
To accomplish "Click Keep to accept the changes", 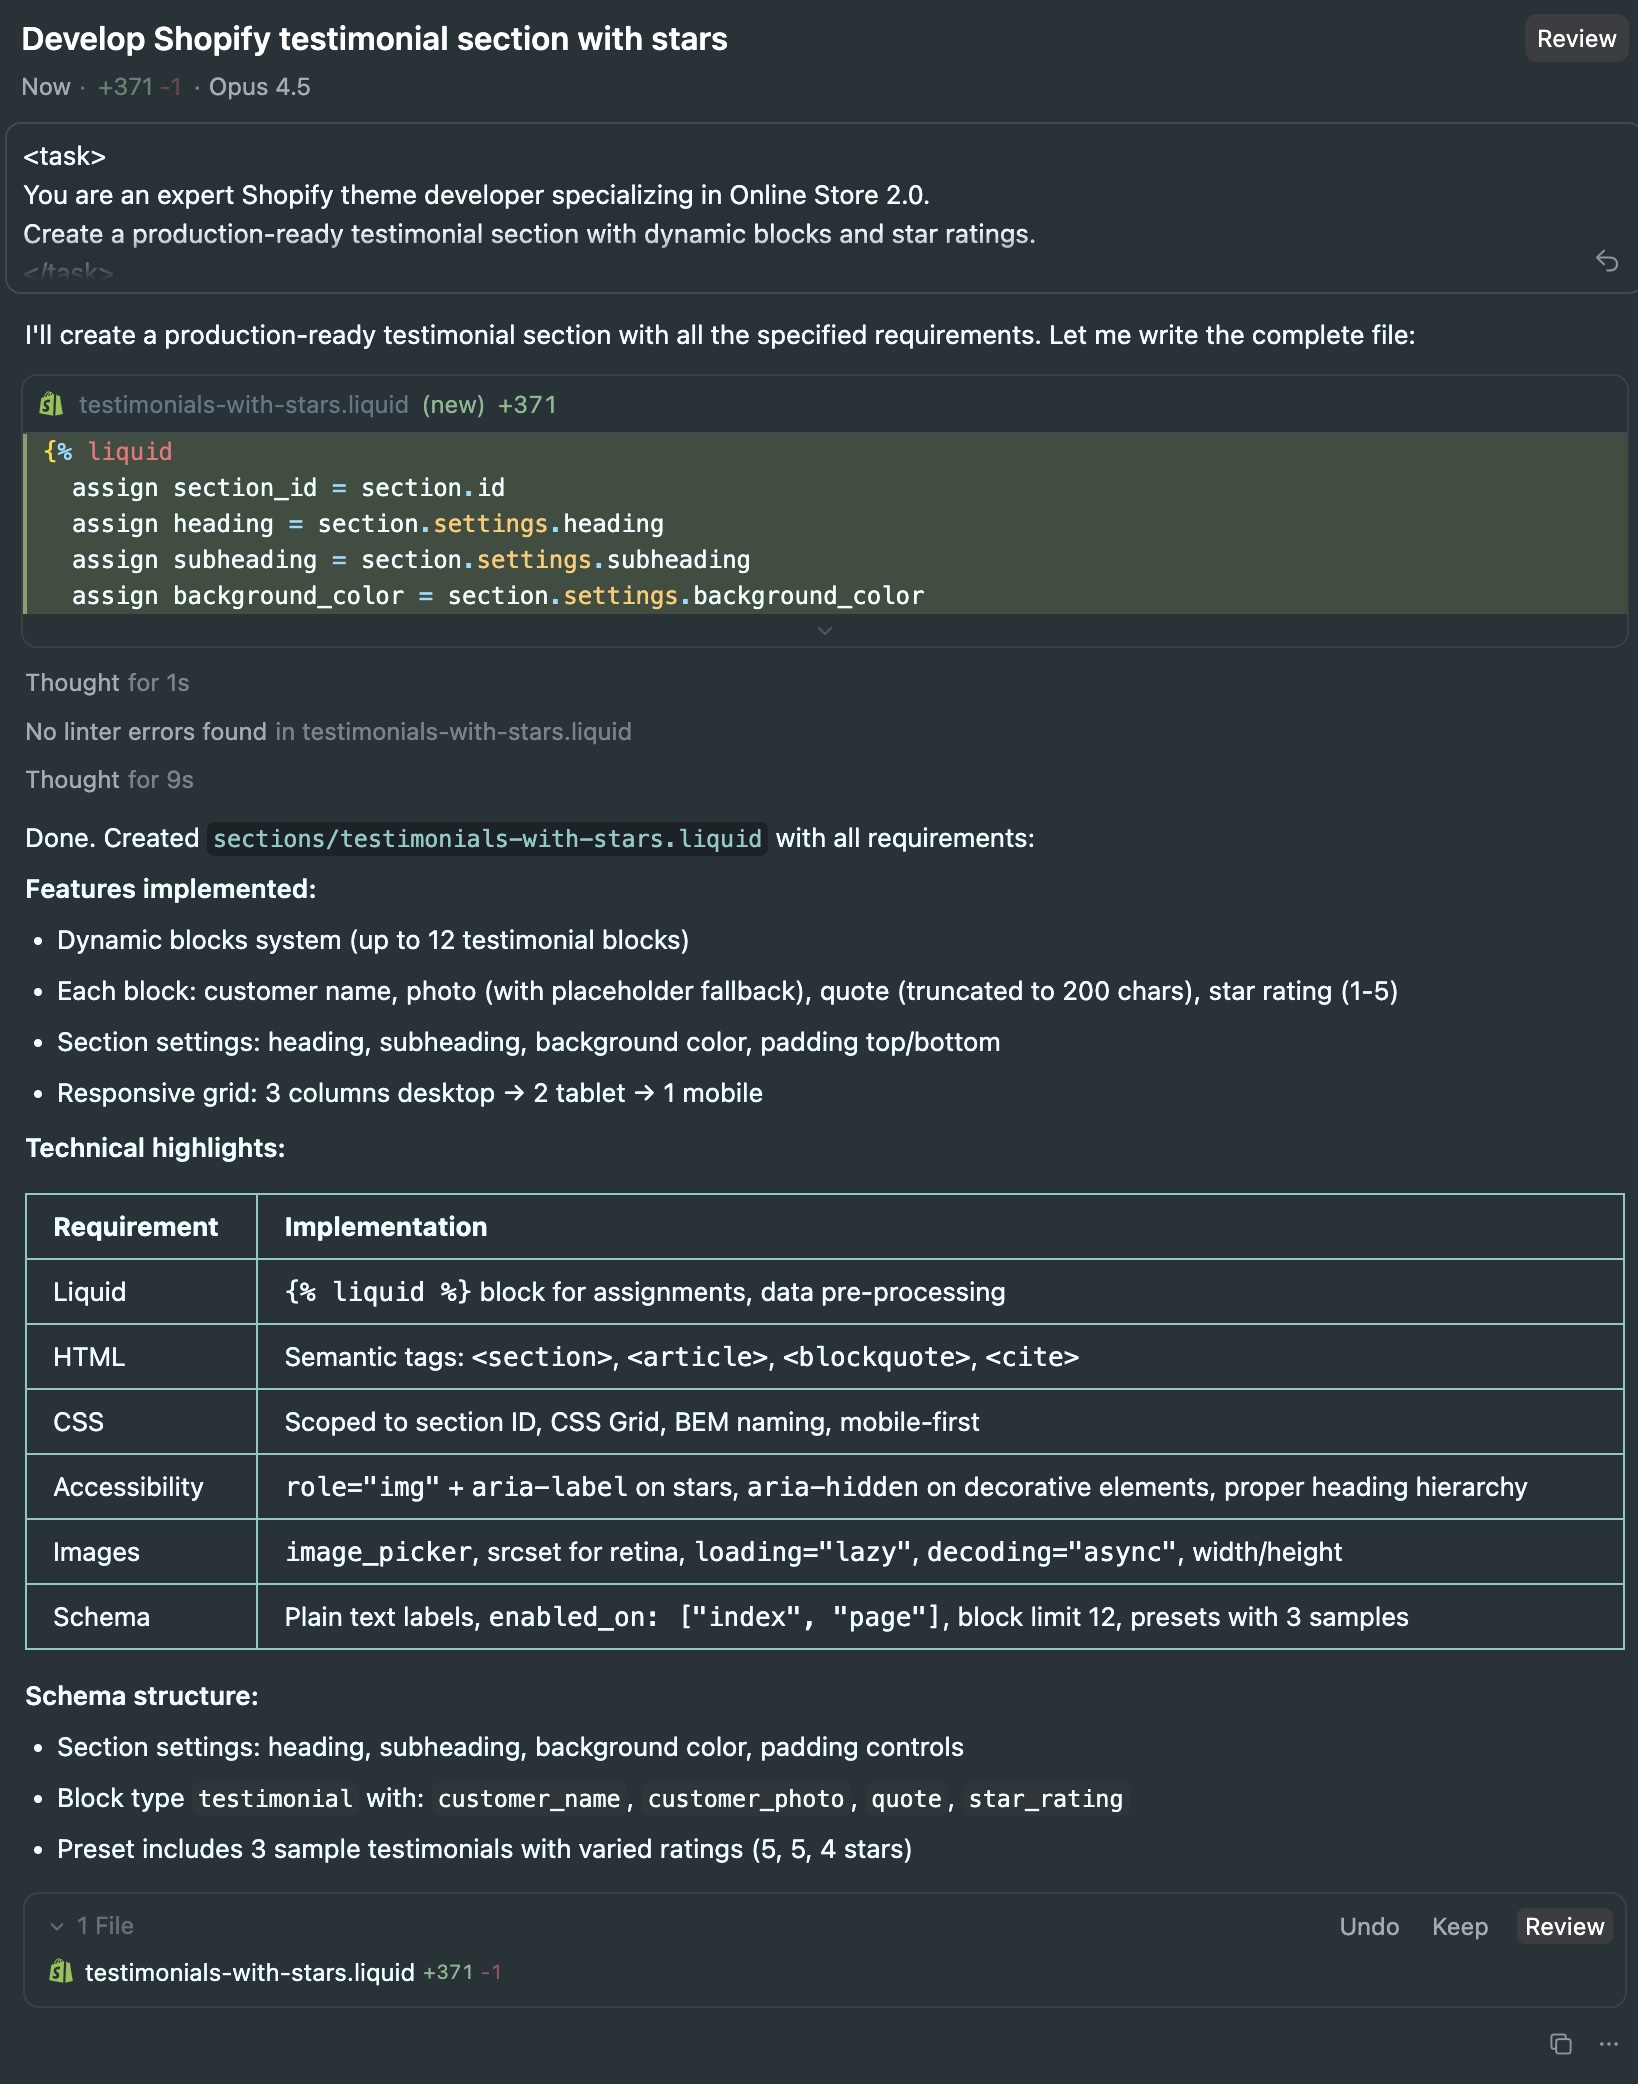I will click(x=1459, y=1926).
